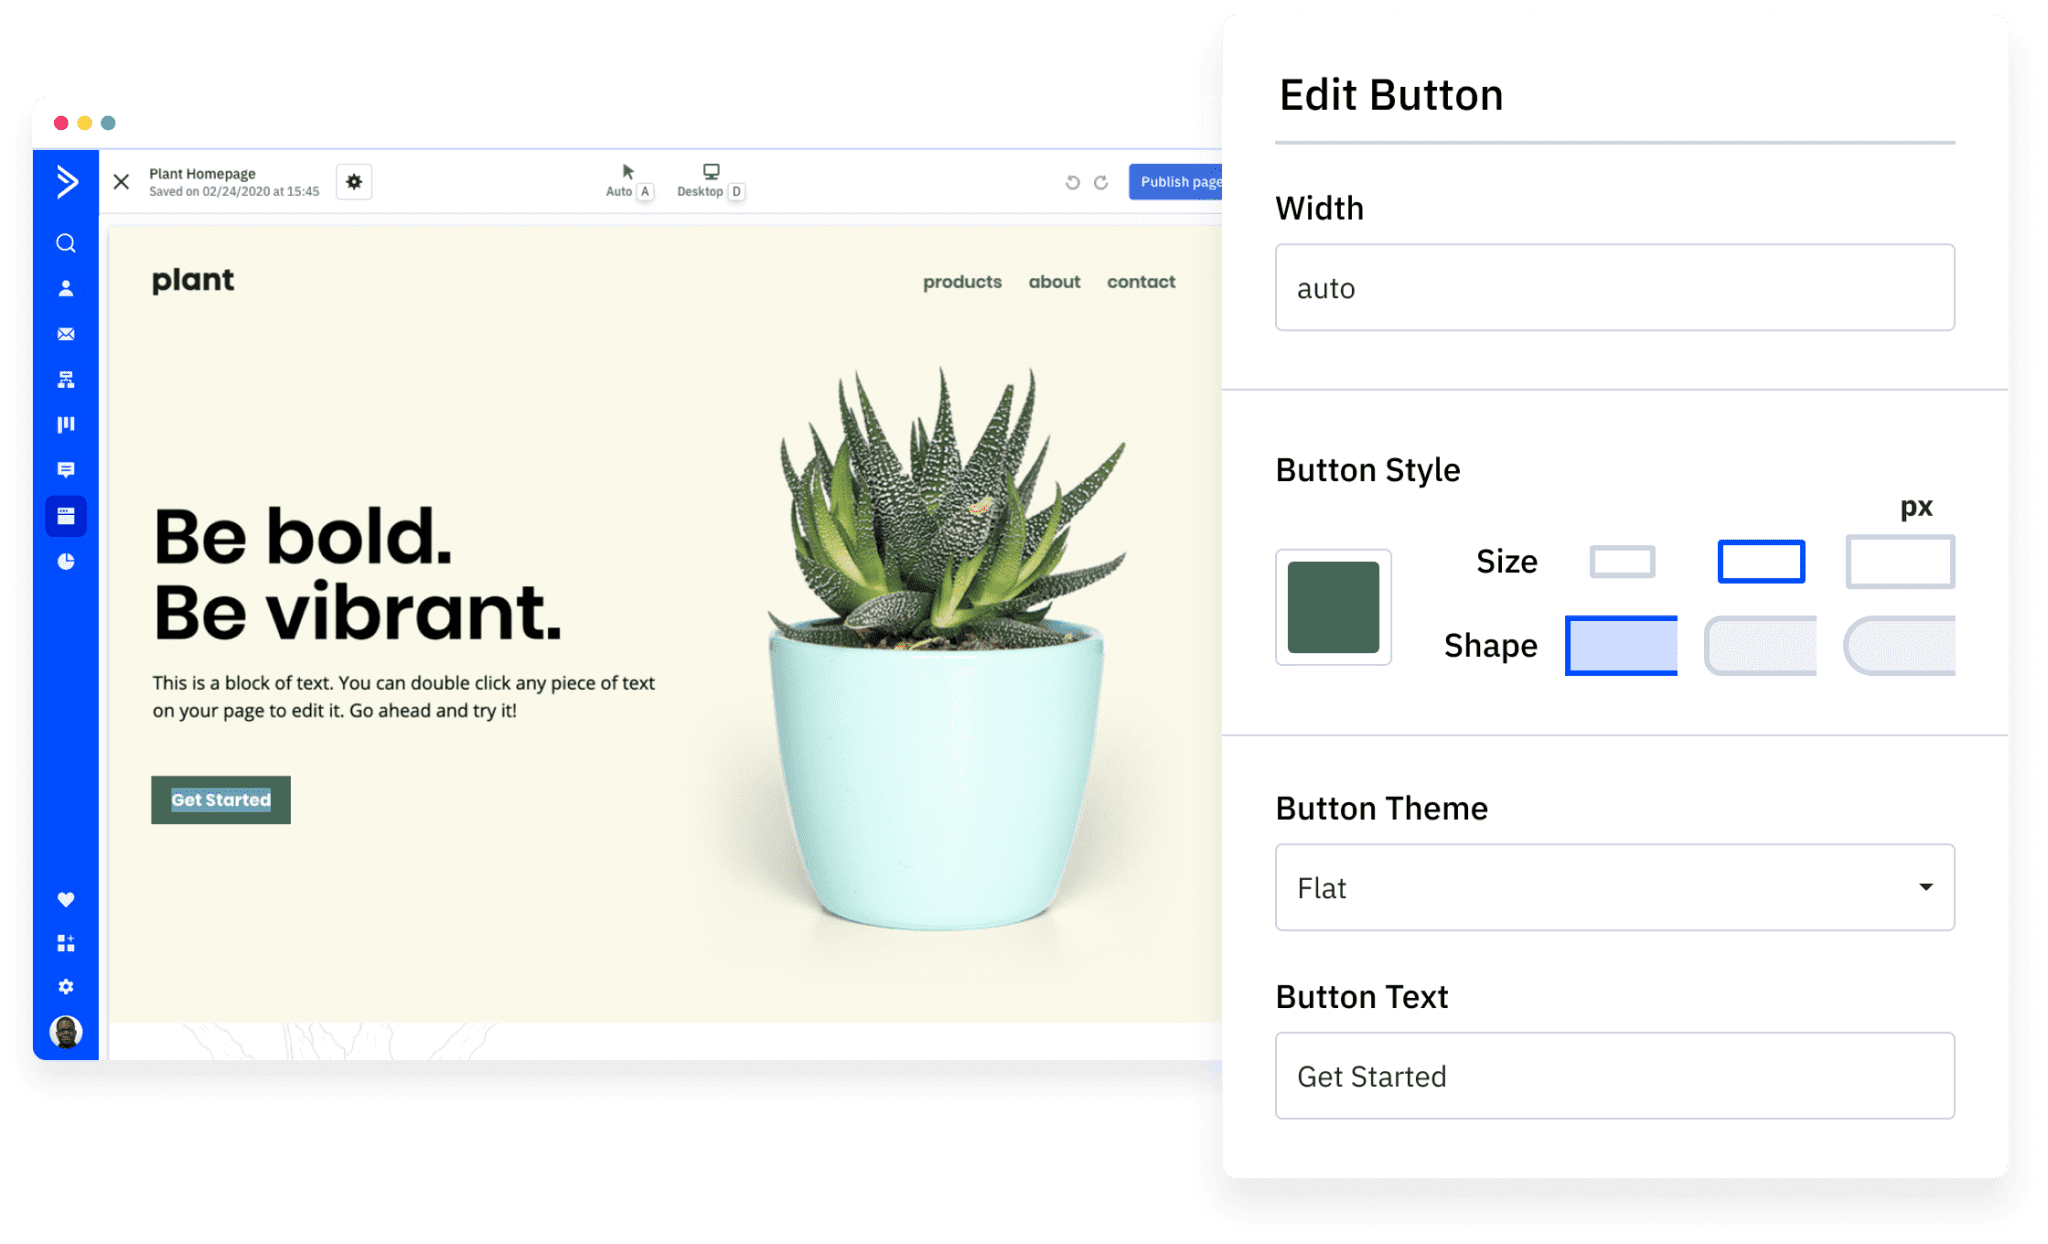The width and height of the screenshot is (2048, 1244).
Task: Click the Plant Homepage title
Action: coord(202,173)
